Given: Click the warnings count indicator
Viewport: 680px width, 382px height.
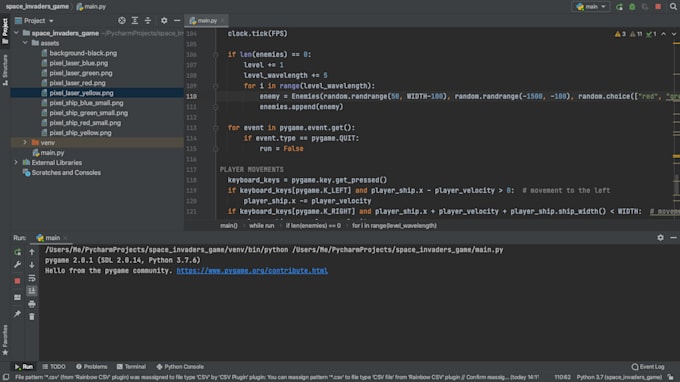Looking at the screenshot, I should [620, 34].
